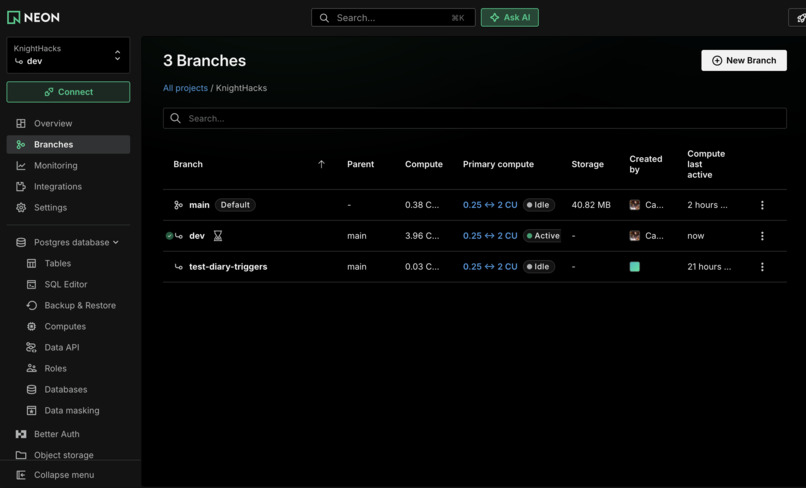Click the Tables icon in the sidebar
Viewport: 806px width, 488px height.
click(x=31, y=263)
